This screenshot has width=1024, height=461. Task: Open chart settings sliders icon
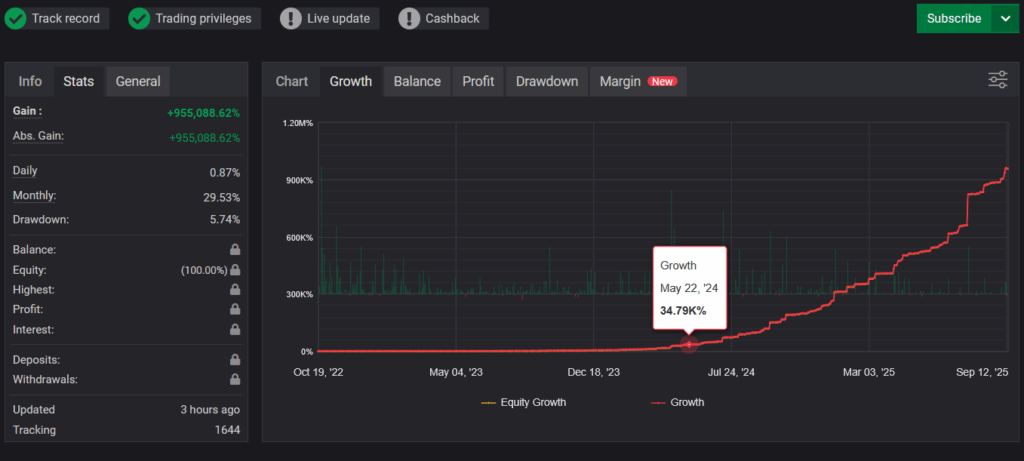tap(997, 80)
